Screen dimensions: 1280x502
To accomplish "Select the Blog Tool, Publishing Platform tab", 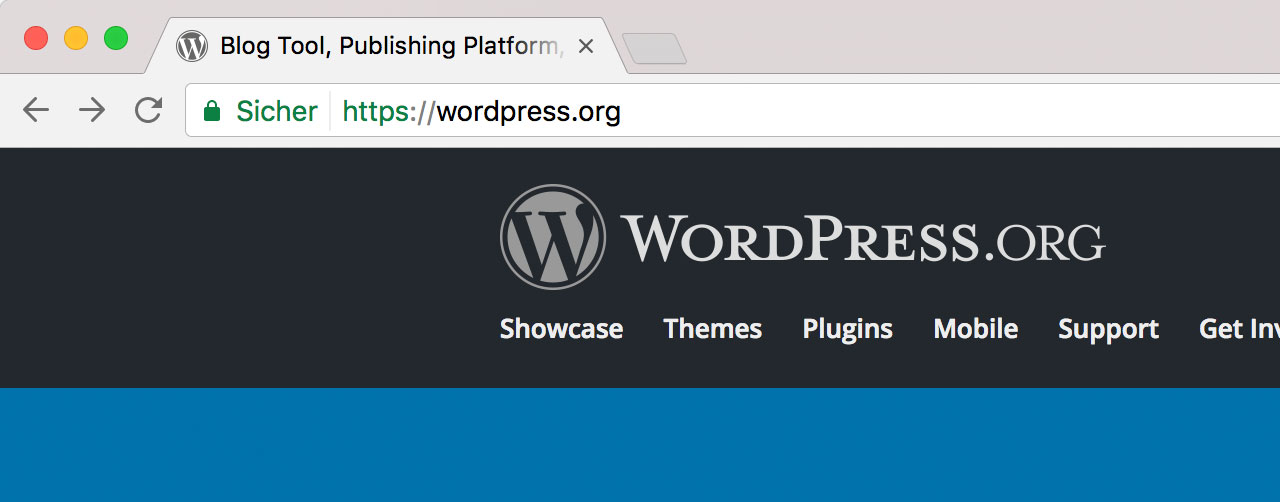I will pos(388,46).
